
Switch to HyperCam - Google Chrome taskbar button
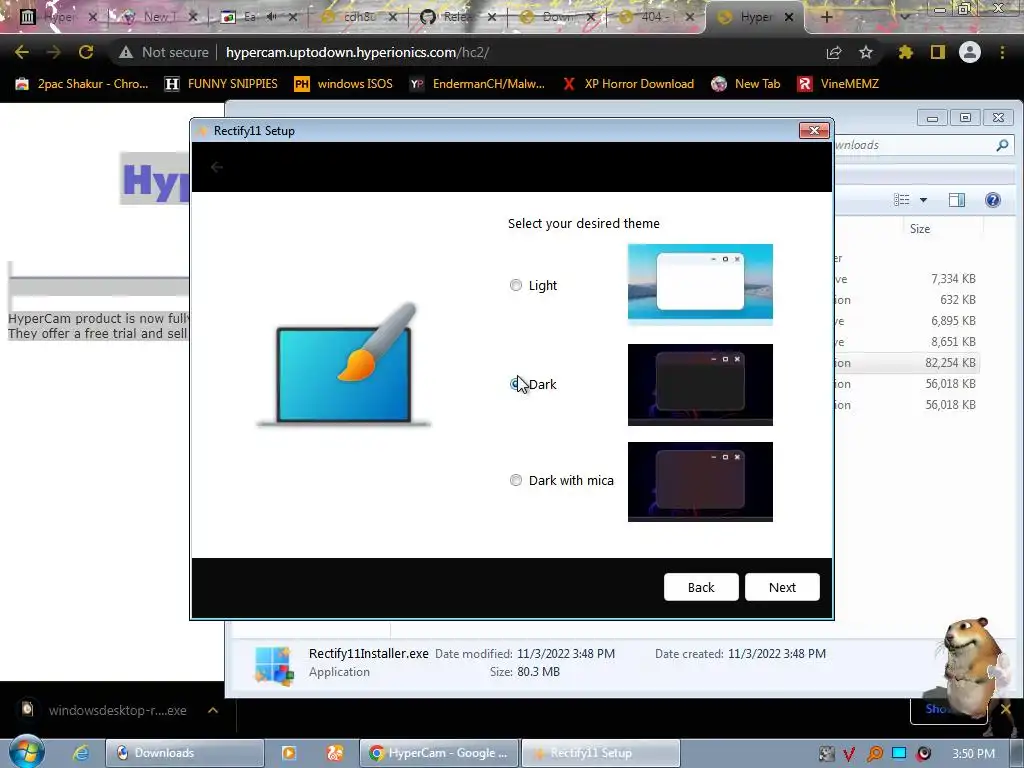pos(439,753)
